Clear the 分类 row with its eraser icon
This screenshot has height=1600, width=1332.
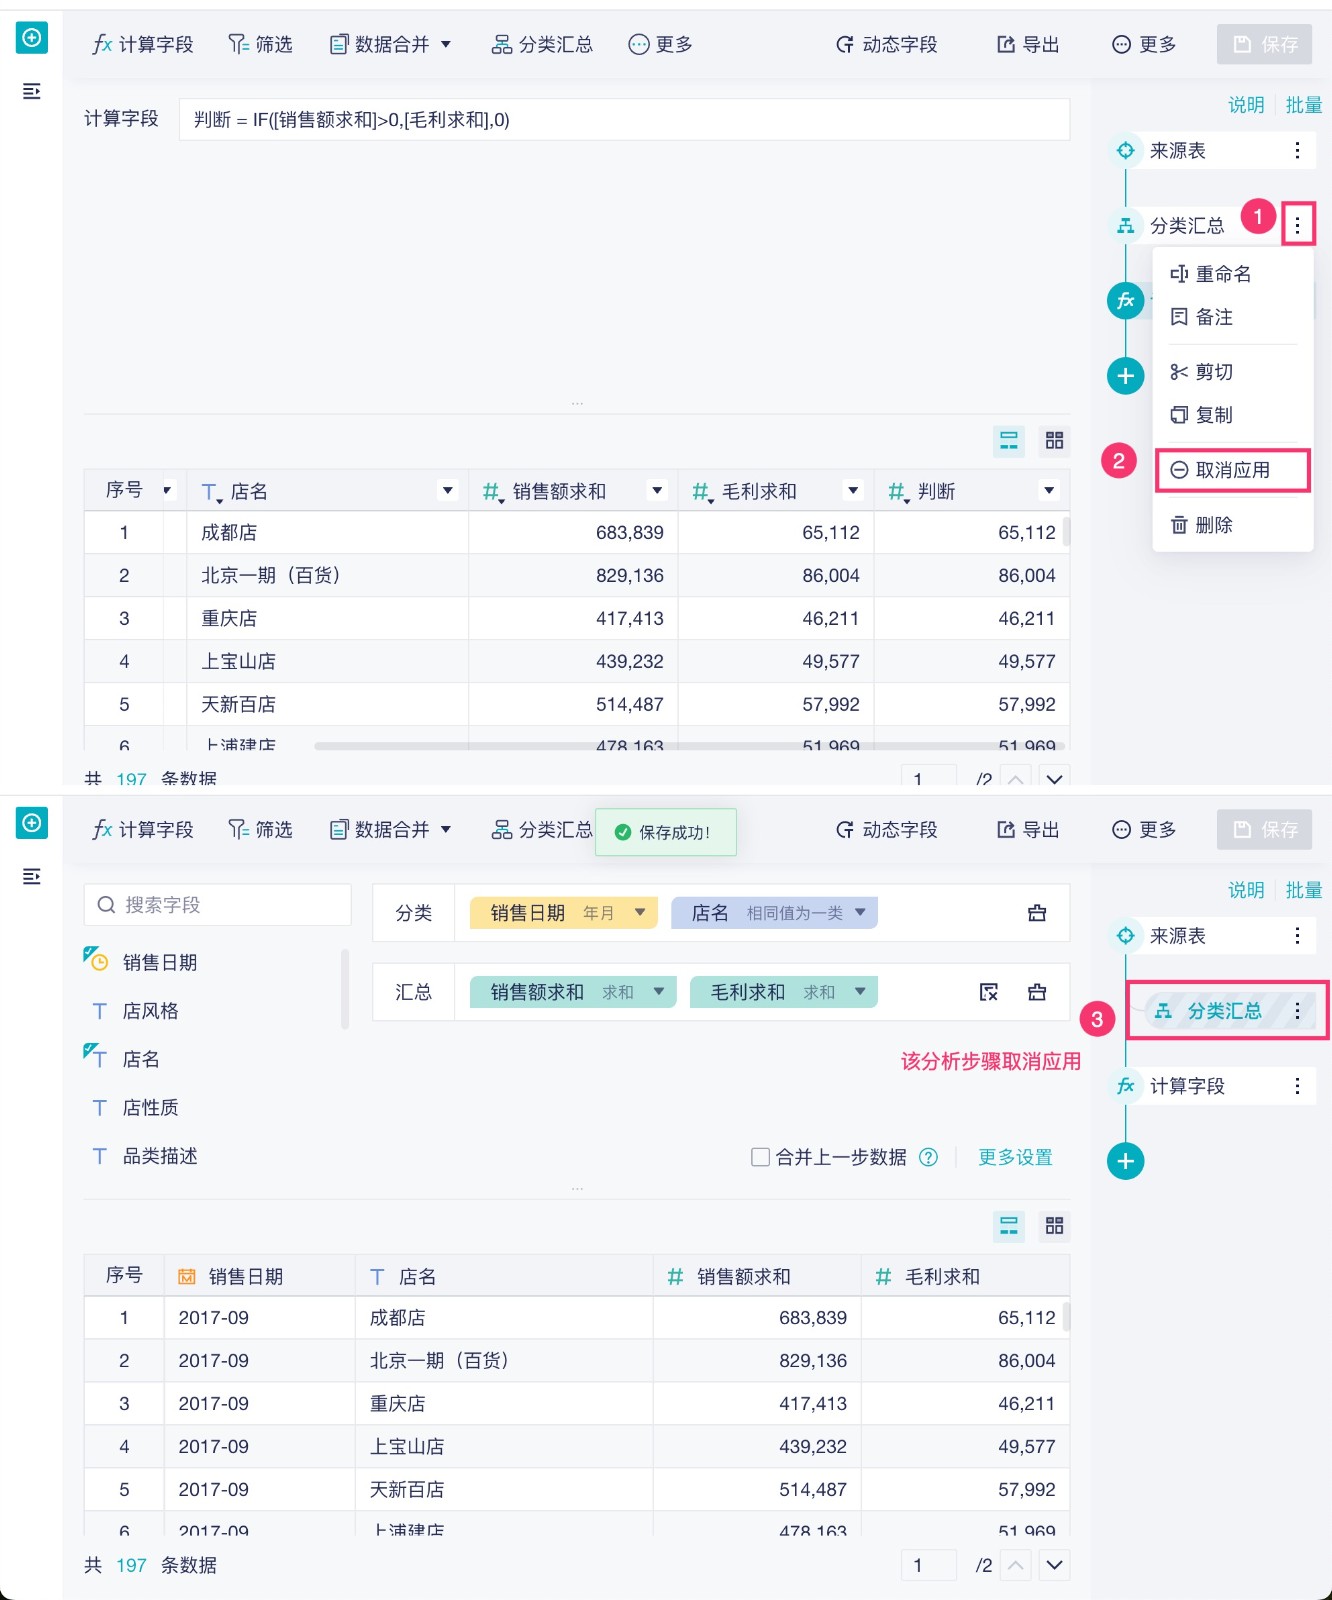pyautogui.click(x=1037, y=913)
